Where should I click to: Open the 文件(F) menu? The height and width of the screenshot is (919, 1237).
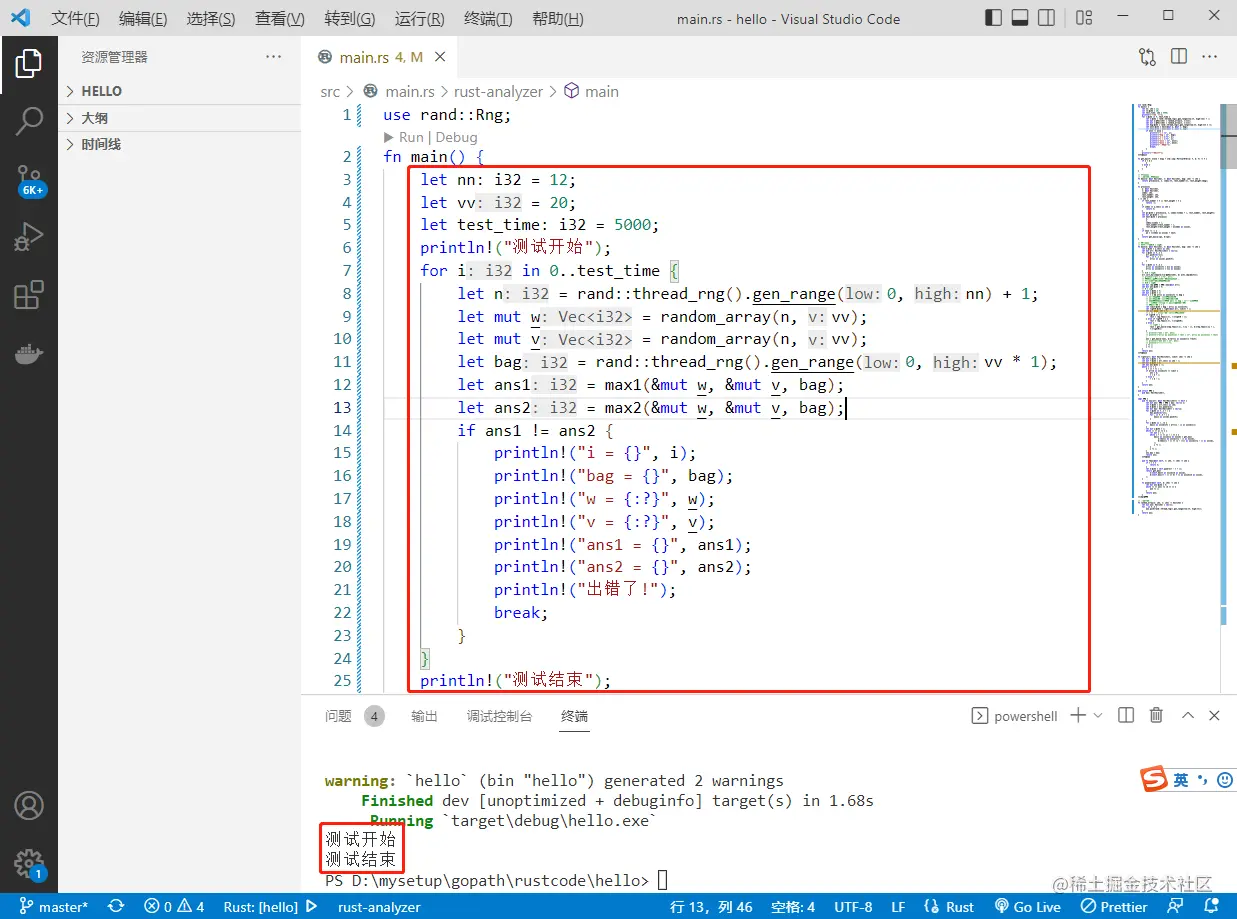click(x=75, y=19)
